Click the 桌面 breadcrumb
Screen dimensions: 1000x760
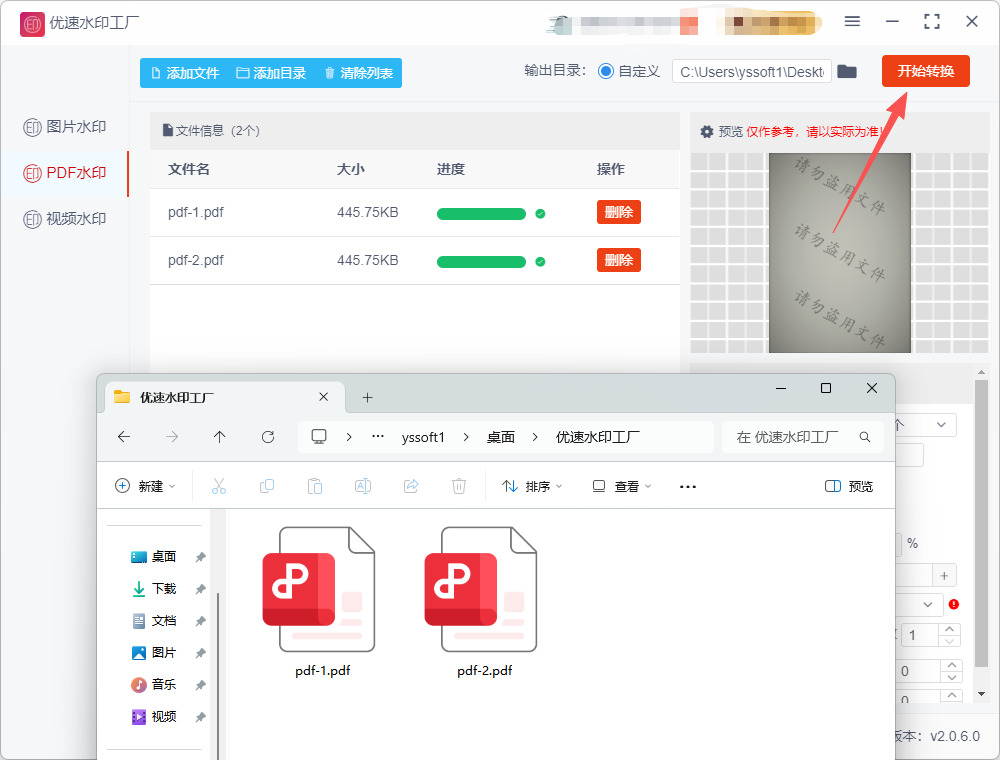pos(501,437)
